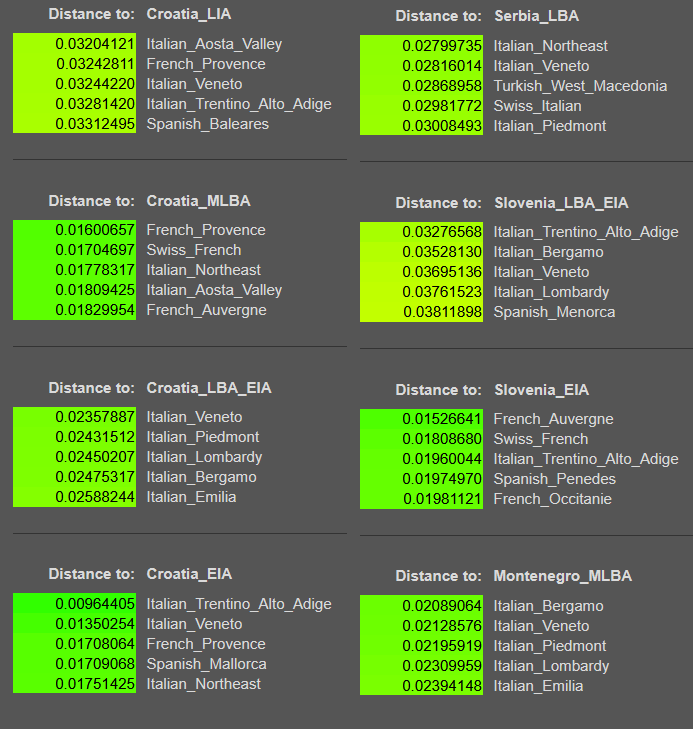Select distance value 0.03312495

click(x=95, y=124)
